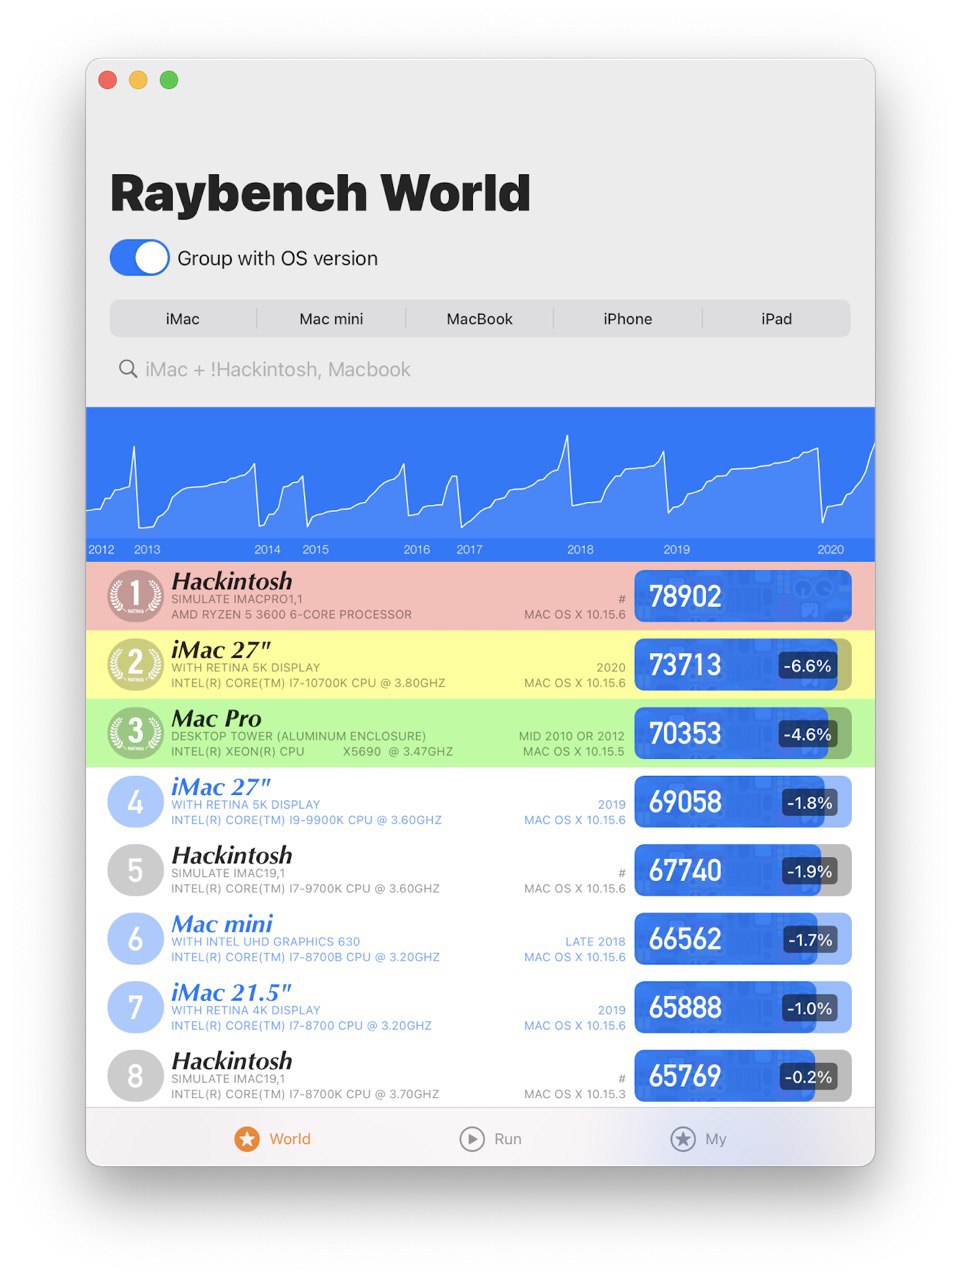
Task: Click the rank 7 circle badge
Action: click(x=135, y=1007)
